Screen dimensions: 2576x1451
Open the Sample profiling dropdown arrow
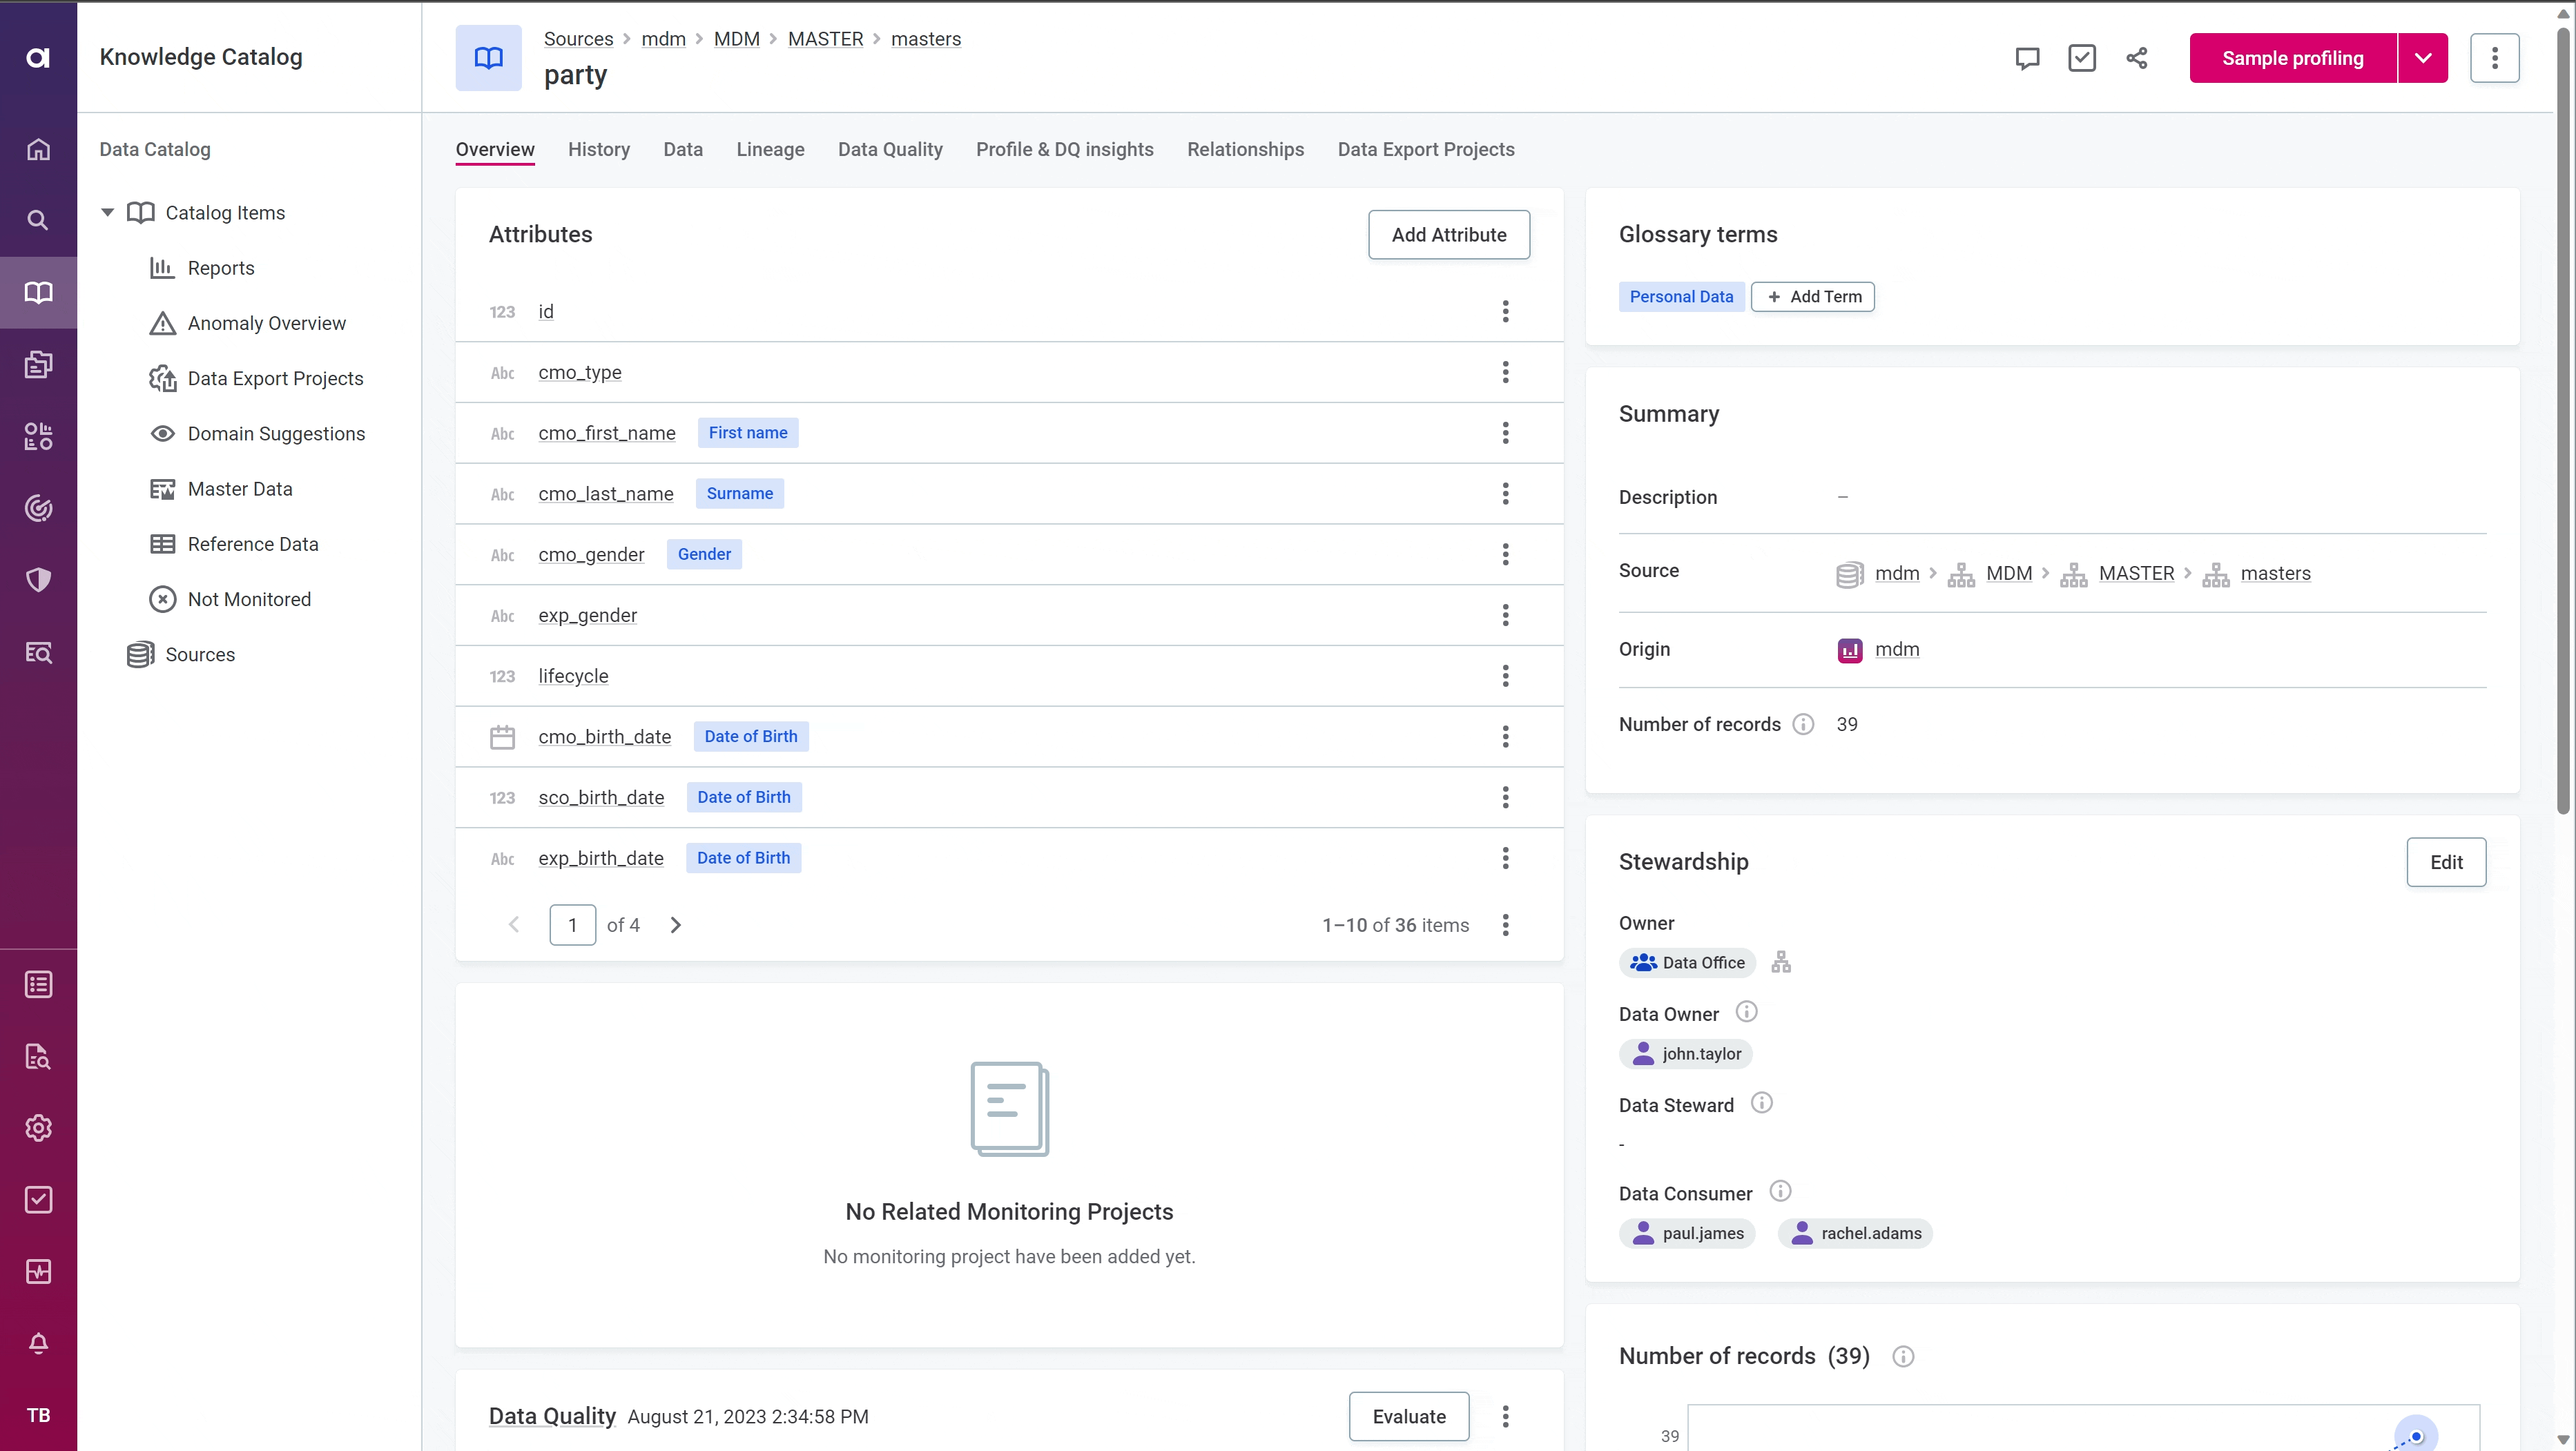[2423, 58]
